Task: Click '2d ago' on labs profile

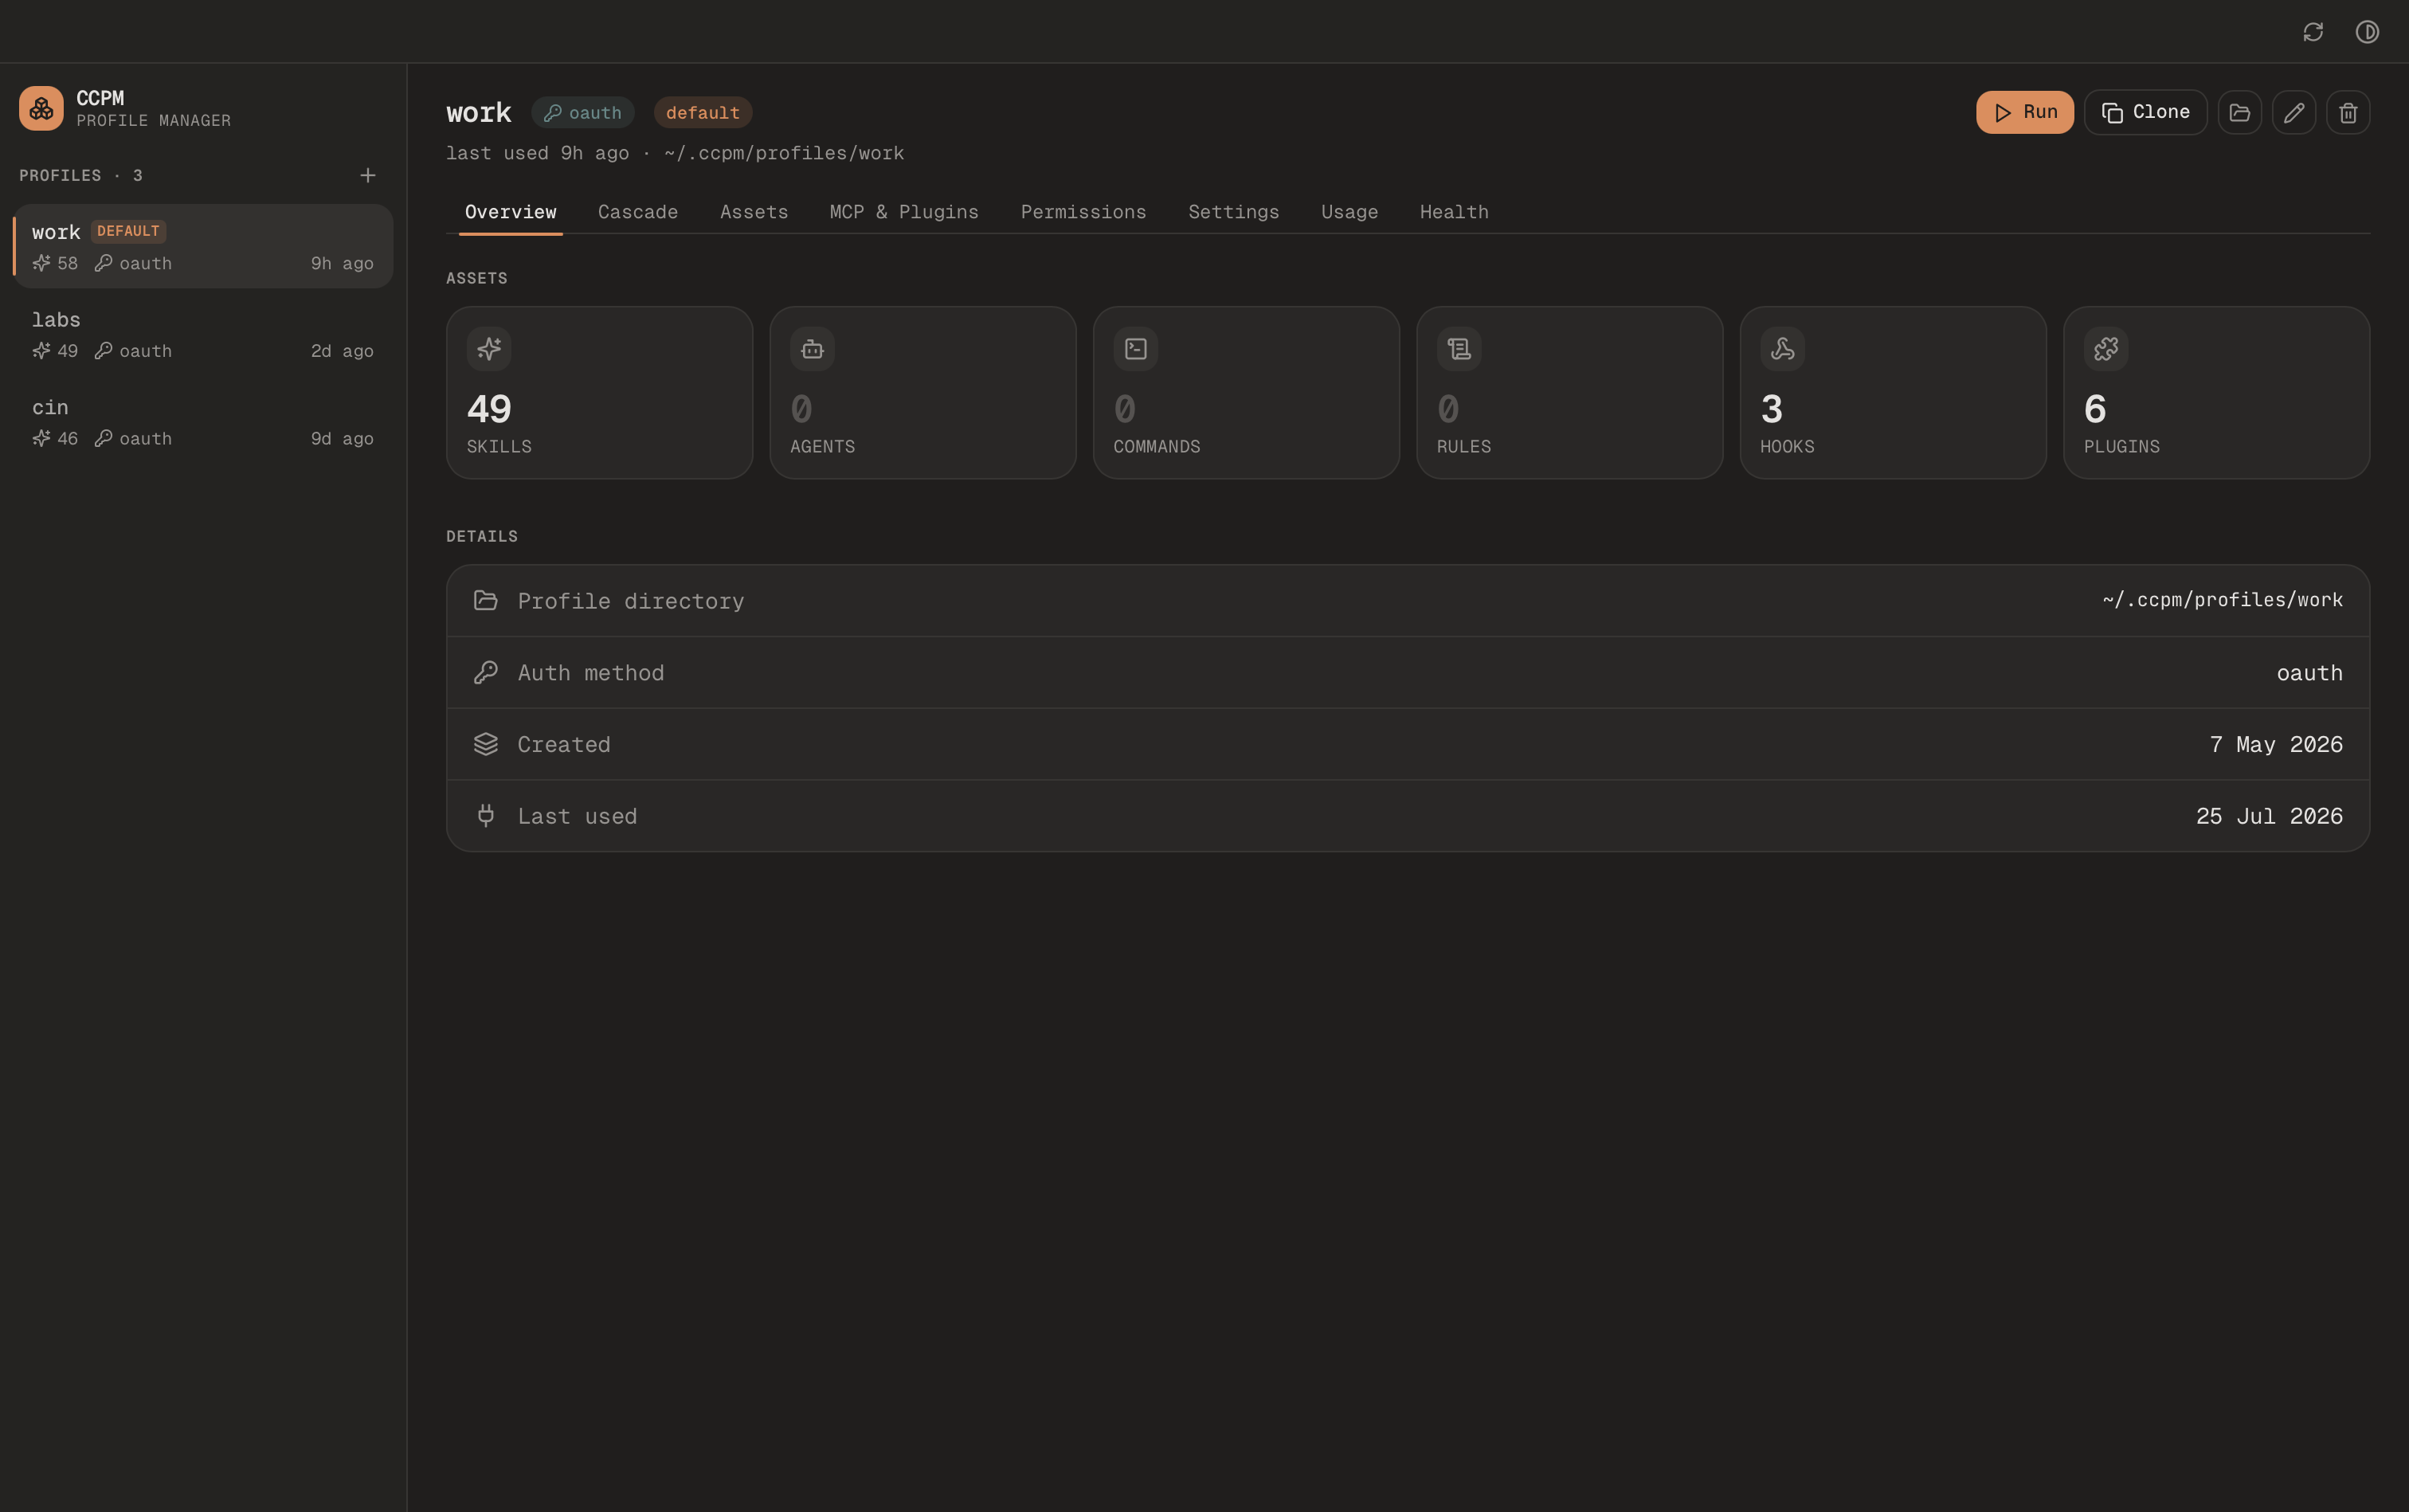Action: 342,351
